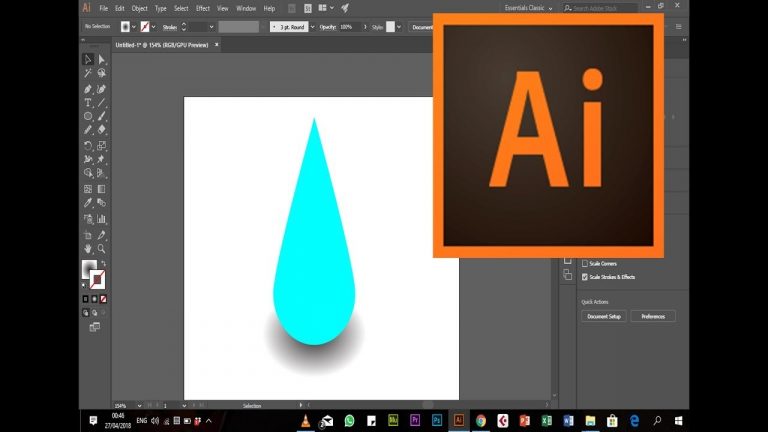The image size is (768, 432).
Task: Select the Hand tool
Action: [88, 249]
